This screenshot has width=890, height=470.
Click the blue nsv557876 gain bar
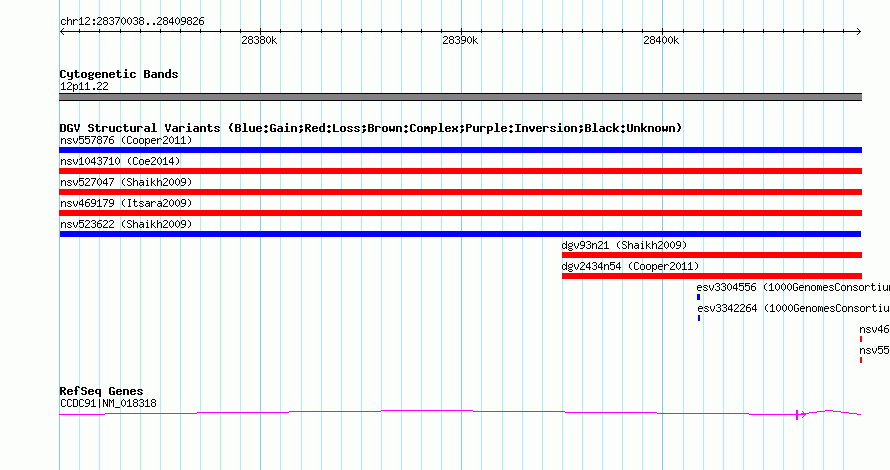(x=460, y=150)
